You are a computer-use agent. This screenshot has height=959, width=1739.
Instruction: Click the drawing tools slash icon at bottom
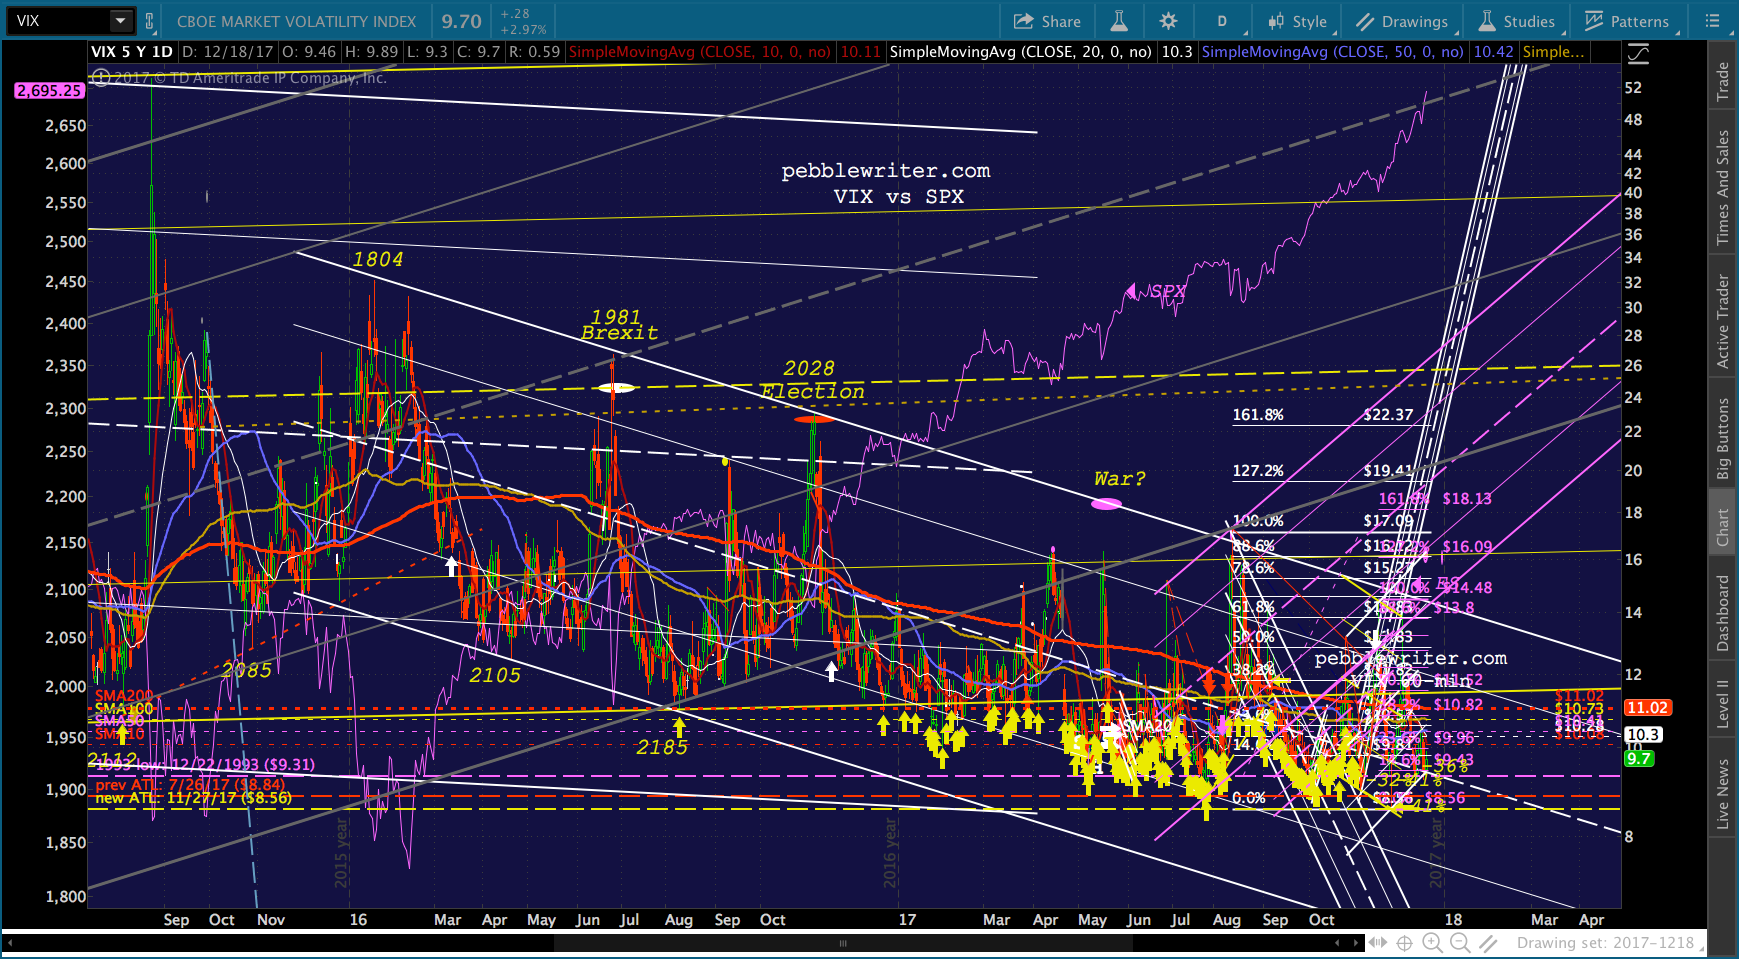pyautogui.click(x=1488, y=942)
